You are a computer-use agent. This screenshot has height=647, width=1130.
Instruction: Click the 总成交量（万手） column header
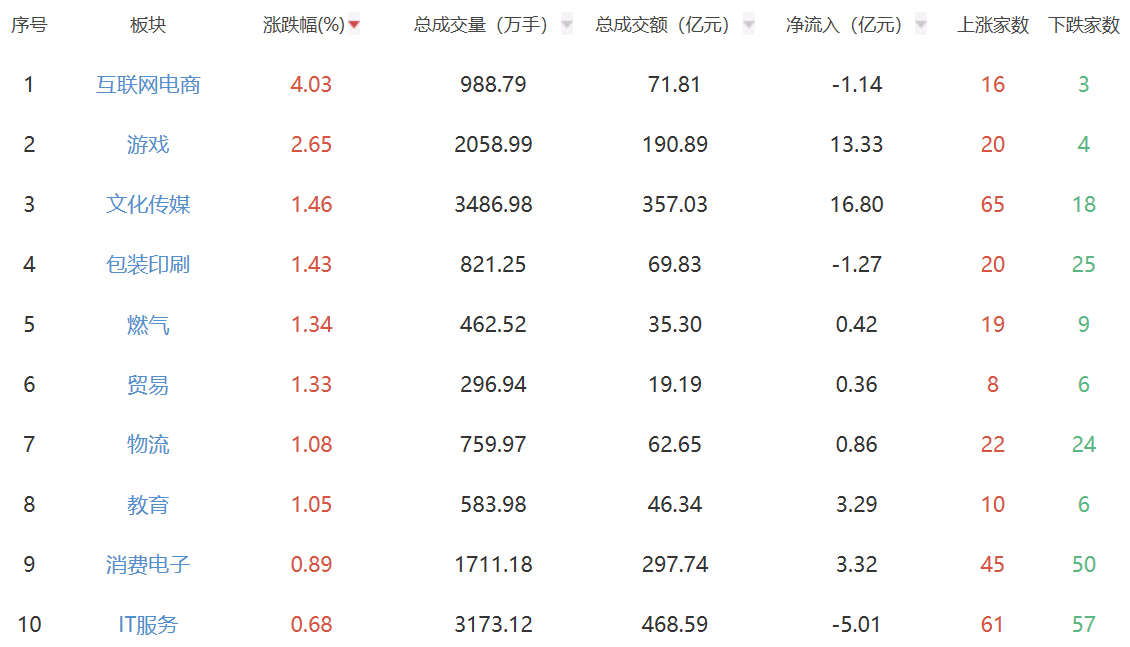coord(481,25)
